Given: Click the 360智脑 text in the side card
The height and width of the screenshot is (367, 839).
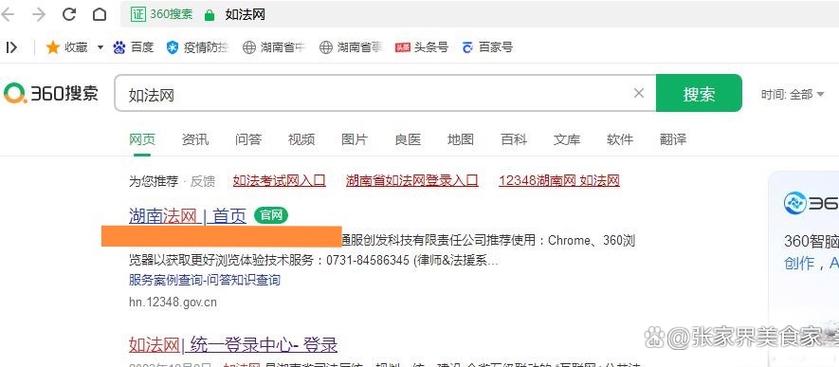Looking at the screenshot, I should 811,241.
